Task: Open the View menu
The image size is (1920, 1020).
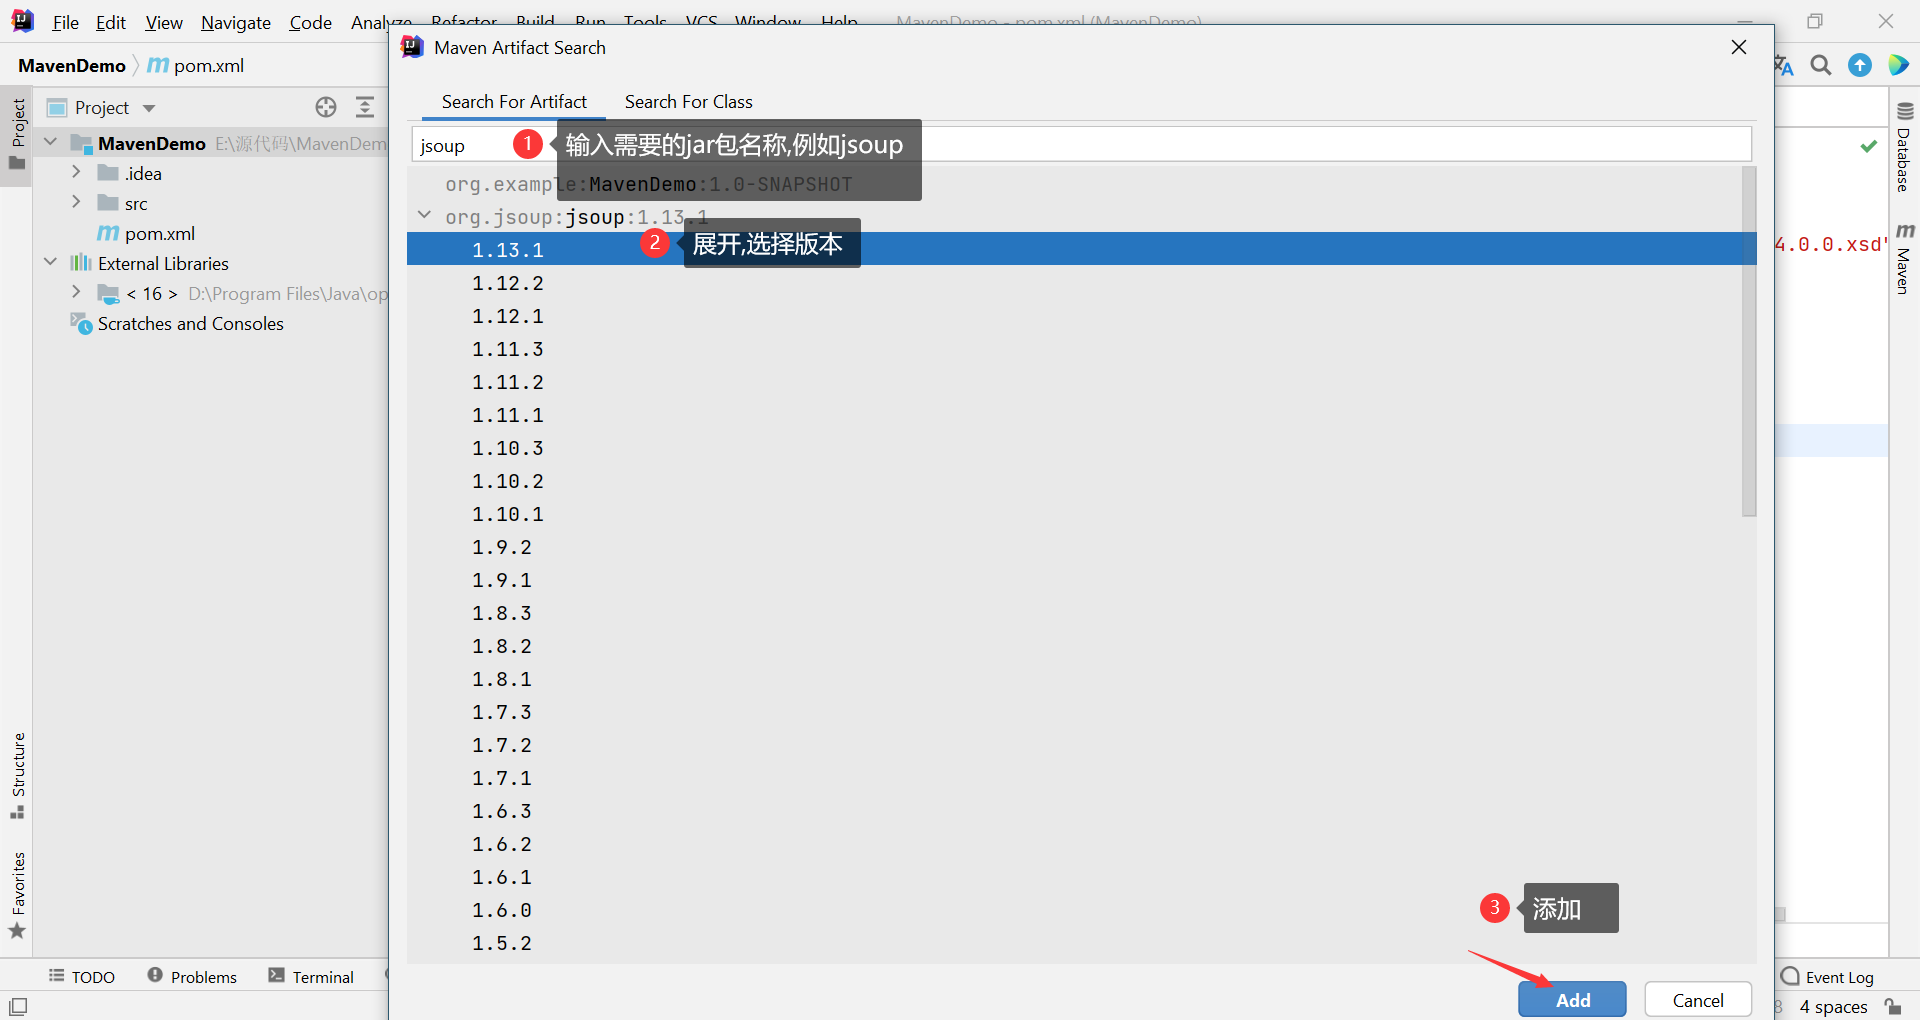Action: pos(164,22)
